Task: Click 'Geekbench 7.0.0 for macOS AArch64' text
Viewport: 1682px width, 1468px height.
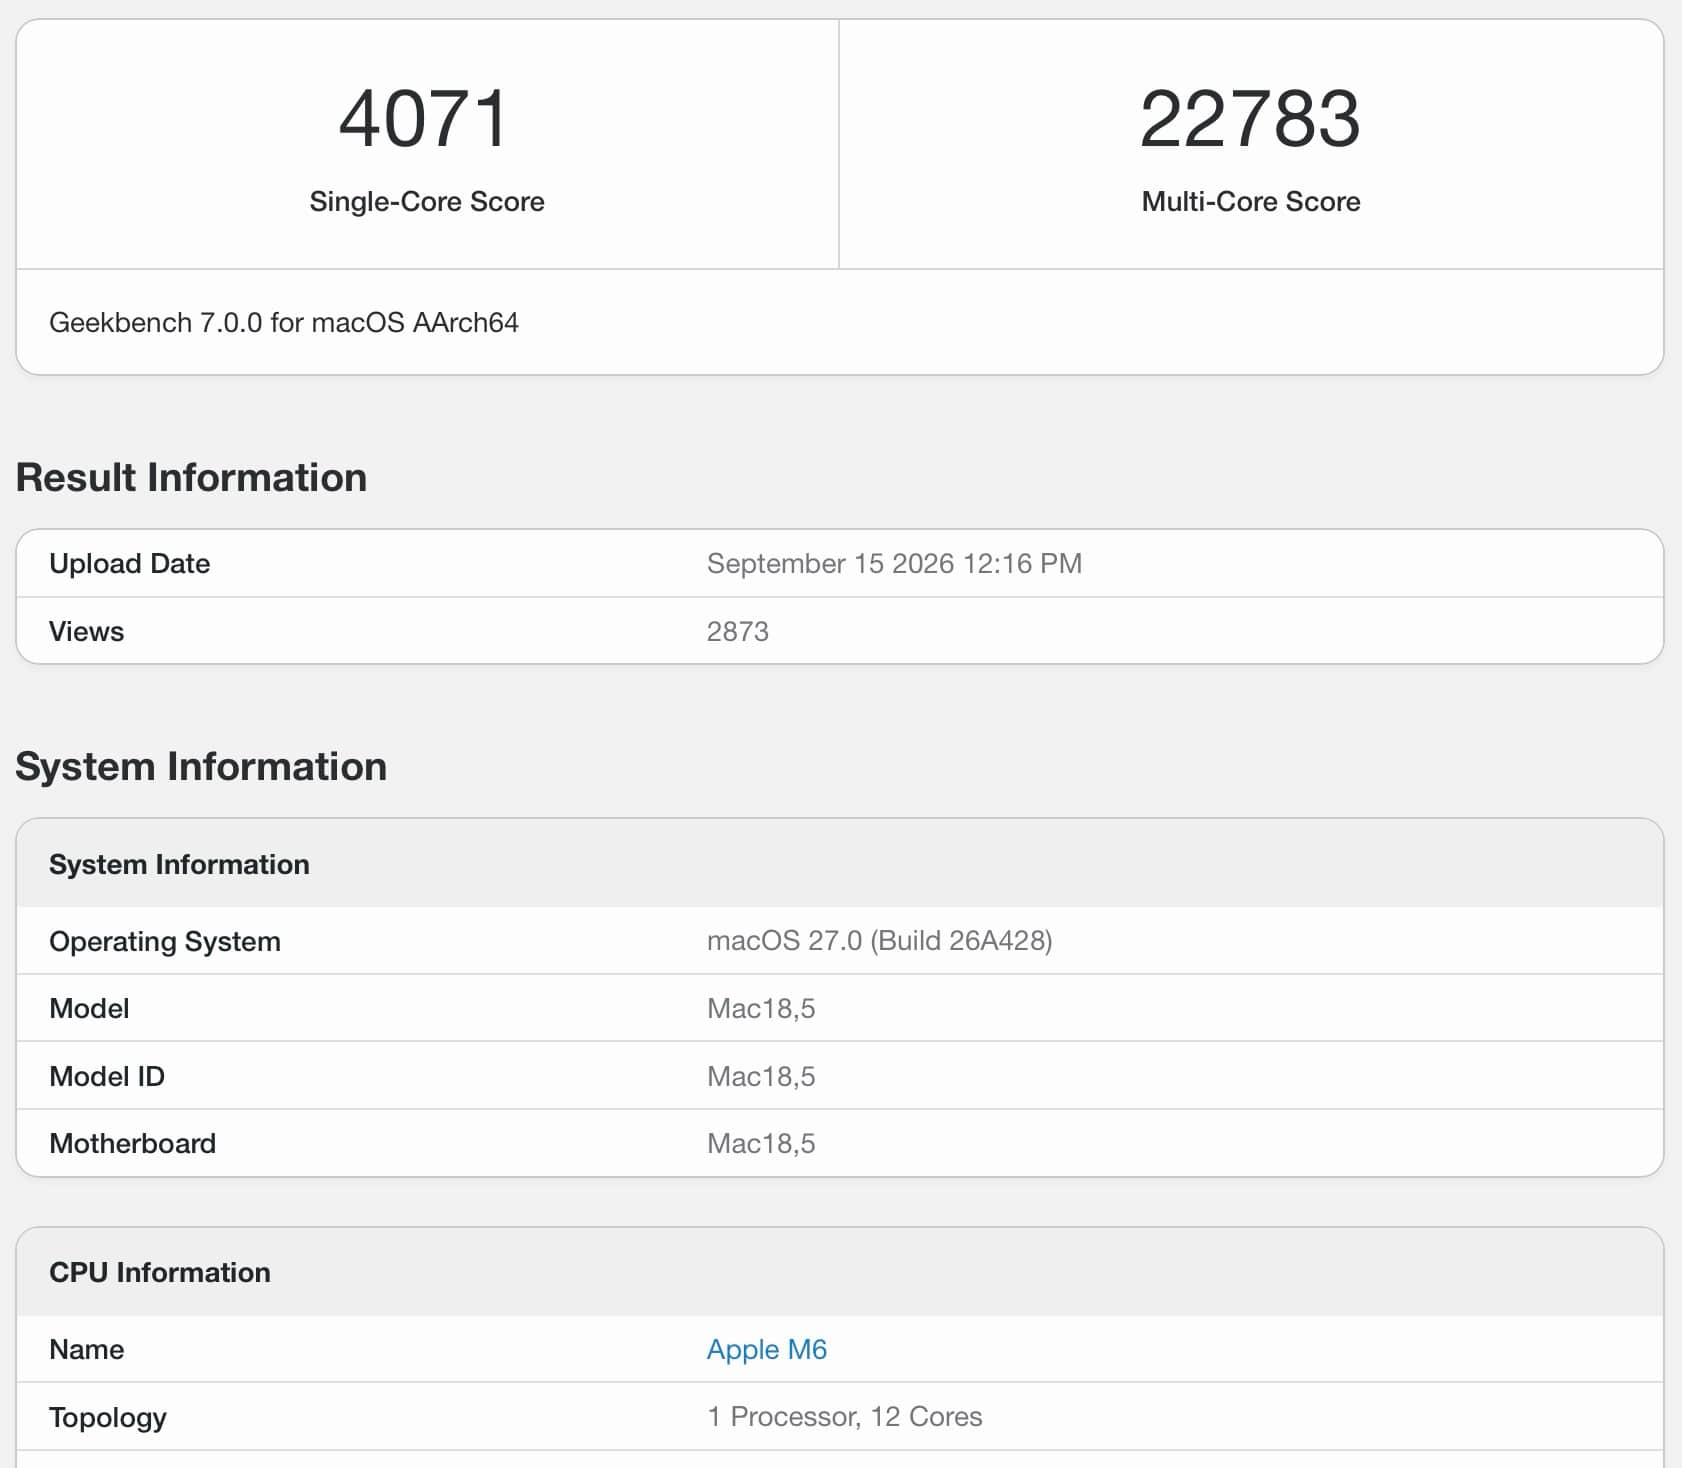Action: [x=284, y=323]
